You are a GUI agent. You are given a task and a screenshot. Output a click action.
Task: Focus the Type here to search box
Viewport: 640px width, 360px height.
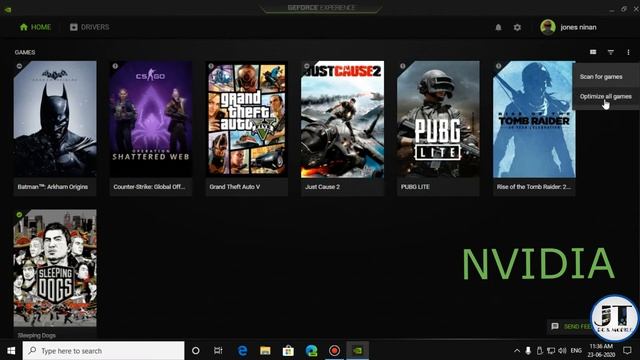103,351
